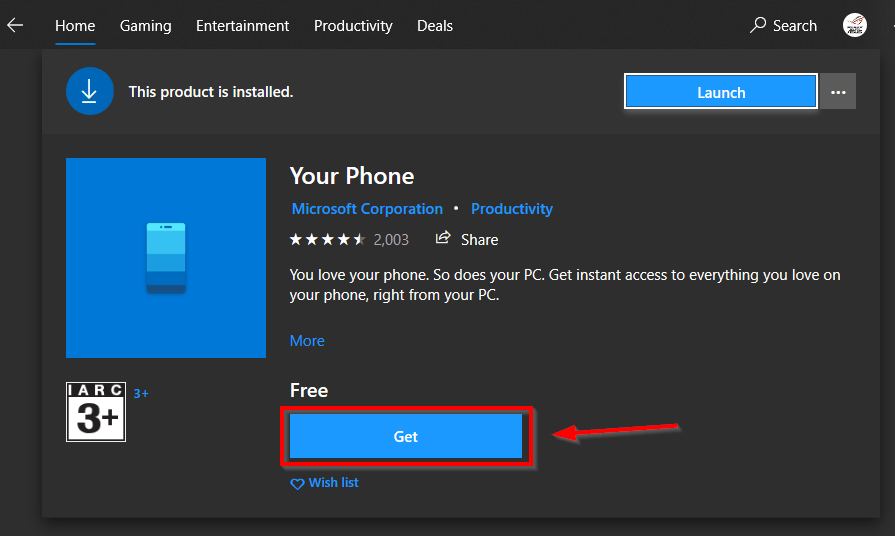Select the Productivity tab in navigation
The image size is (895, 536).
(353, 26)
